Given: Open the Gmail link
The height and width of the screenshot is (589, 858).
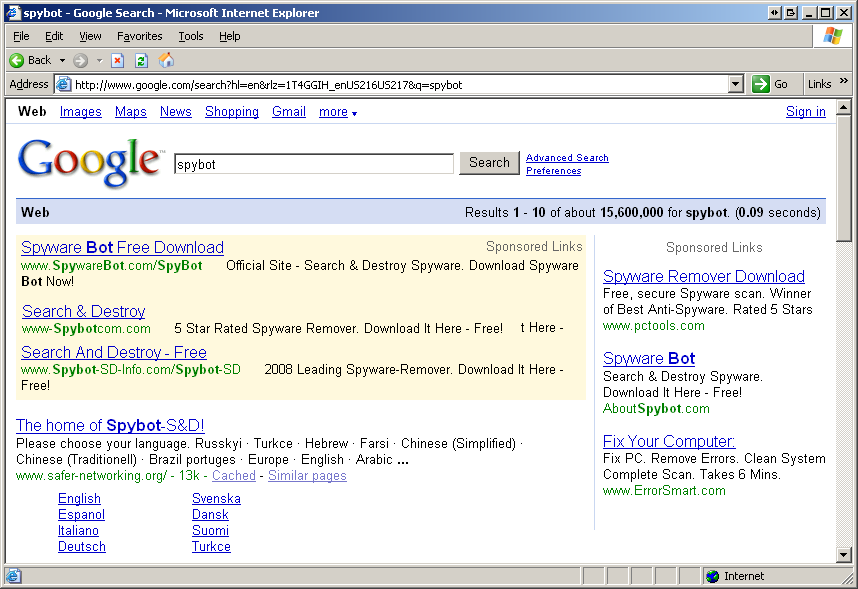Looking at the screenshot, I should pyautogui.click(x=289, y=112).
